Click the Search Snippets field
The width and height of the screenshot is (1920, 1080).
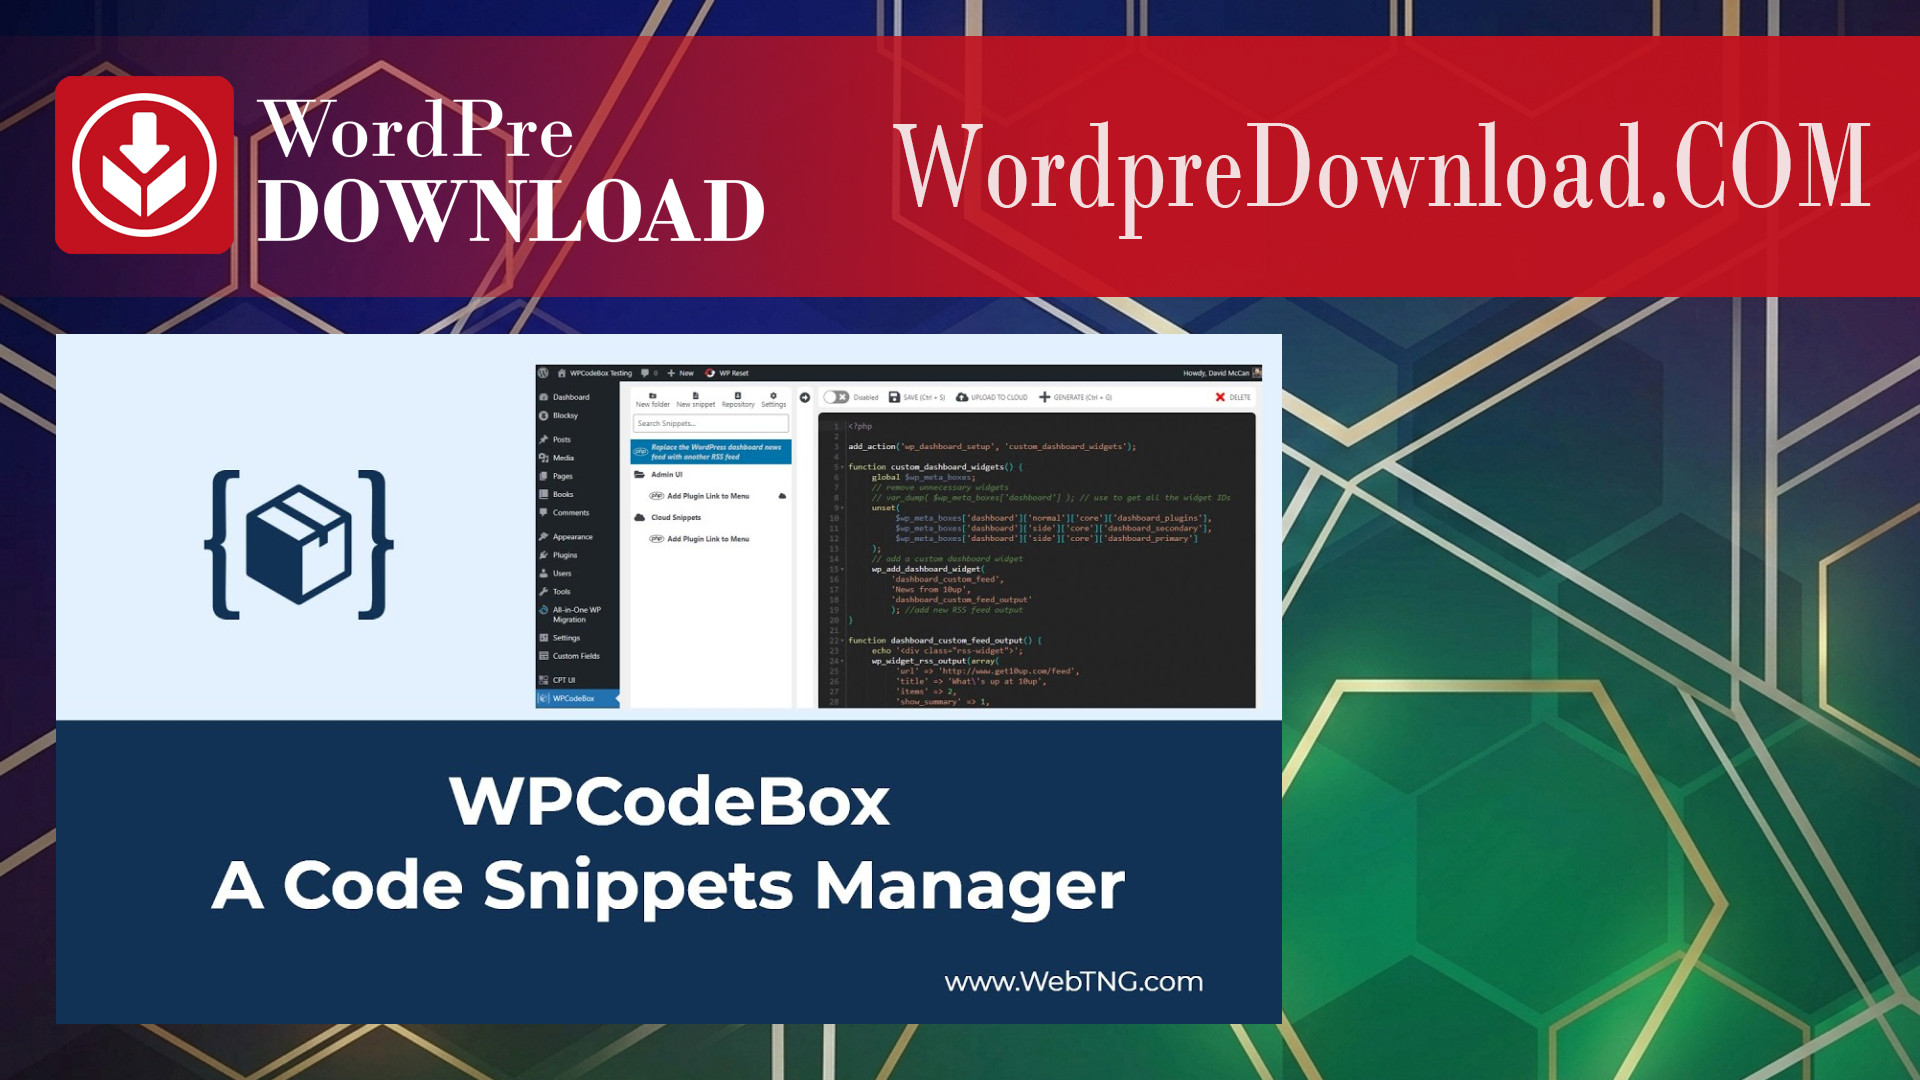tap(711, 423)
